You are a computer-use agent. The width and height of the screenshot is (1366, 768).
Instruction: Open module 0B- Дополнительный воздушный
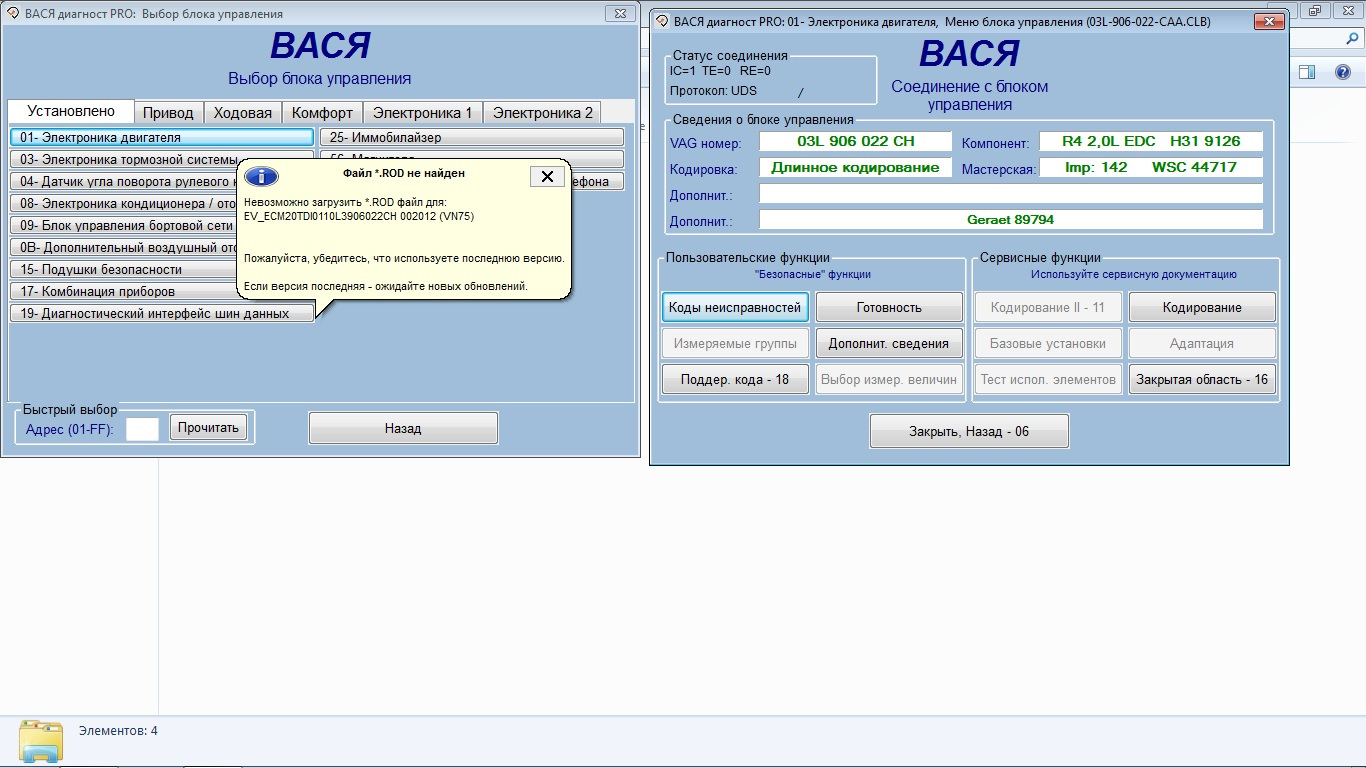coord(124,247)
